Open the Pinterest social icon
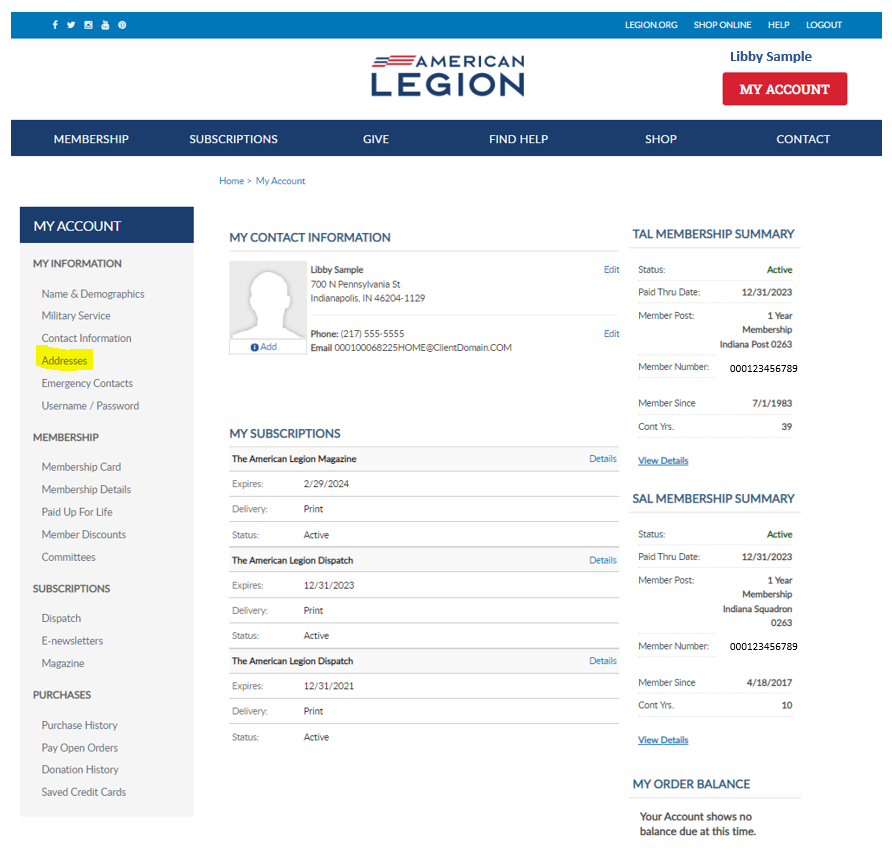 (121, 24)
